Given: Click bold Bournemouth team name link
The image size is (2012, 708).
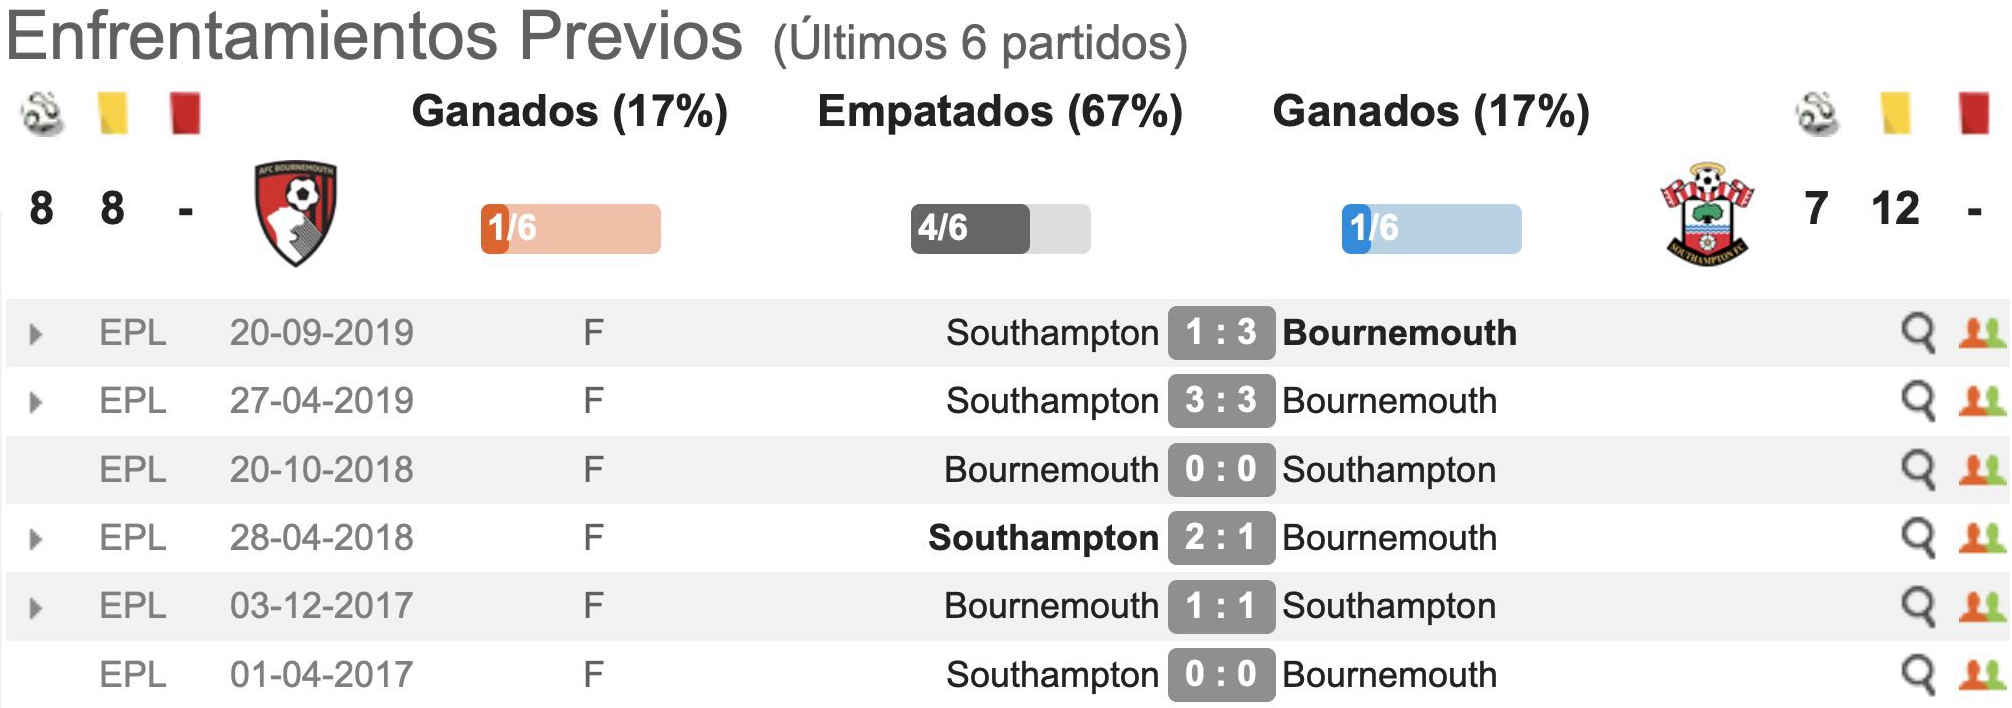Looking at the screenshot, I should (1399, 333).
